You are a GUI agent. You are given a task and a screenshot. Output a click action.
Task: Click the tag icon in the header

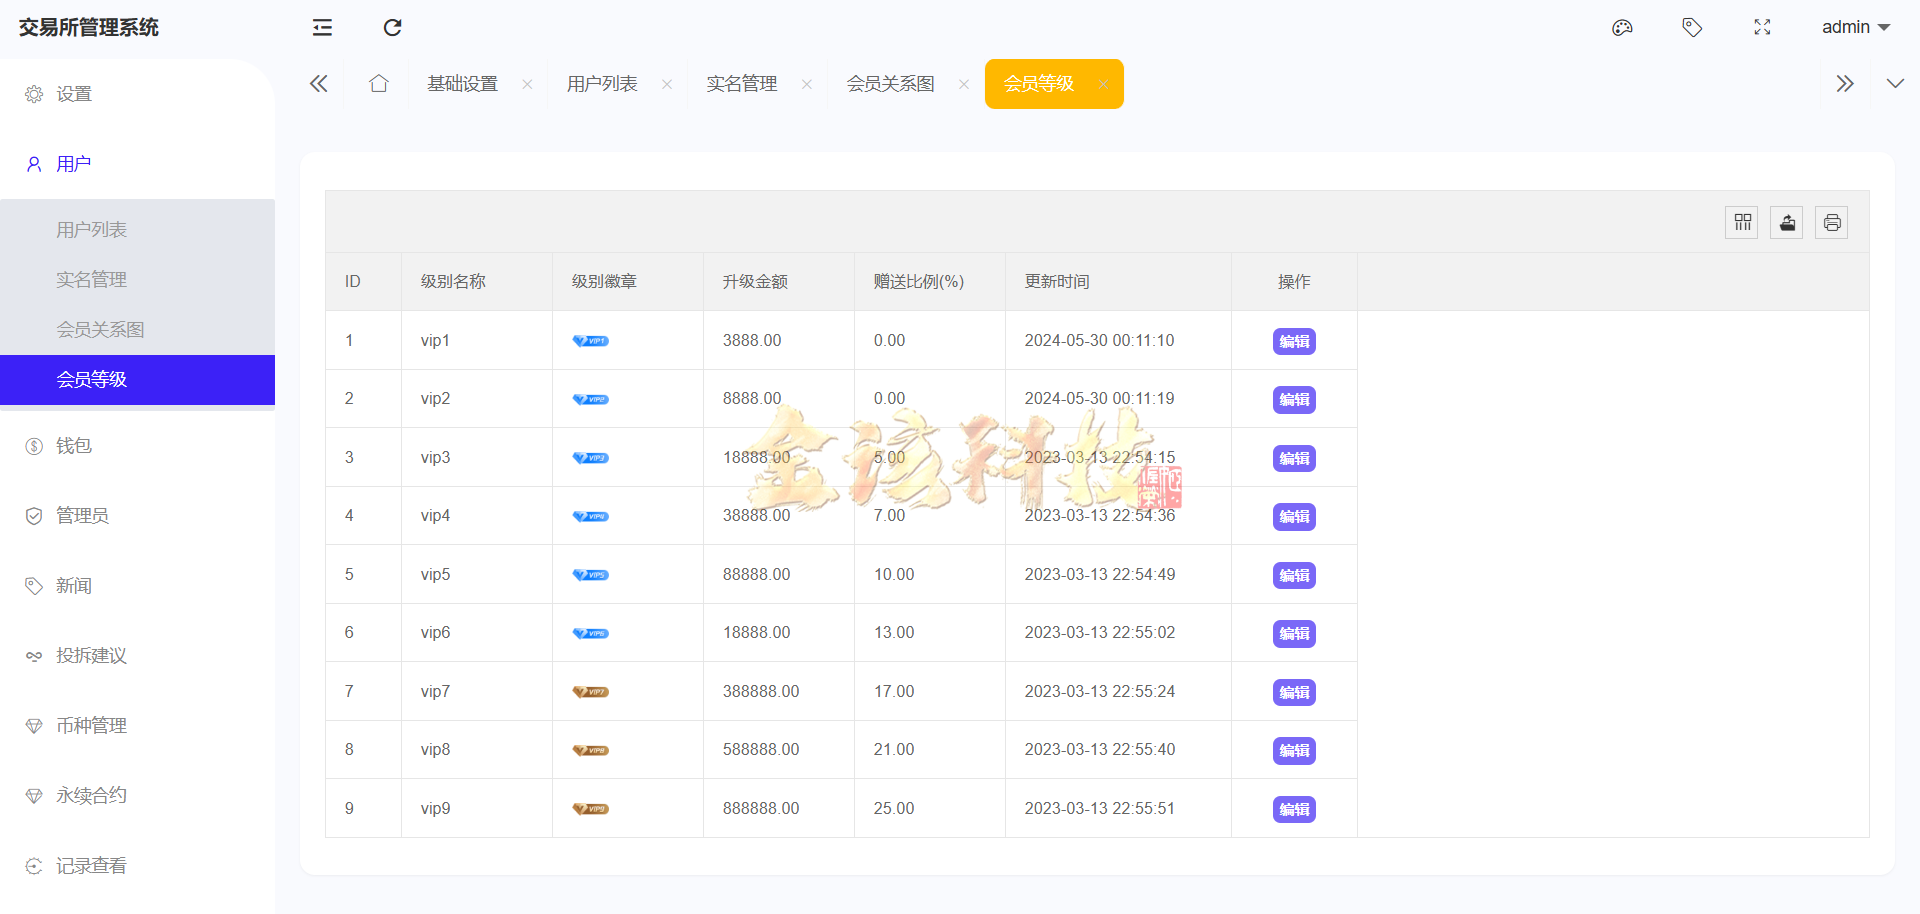pyautogui.click(x=1692, y=27)
